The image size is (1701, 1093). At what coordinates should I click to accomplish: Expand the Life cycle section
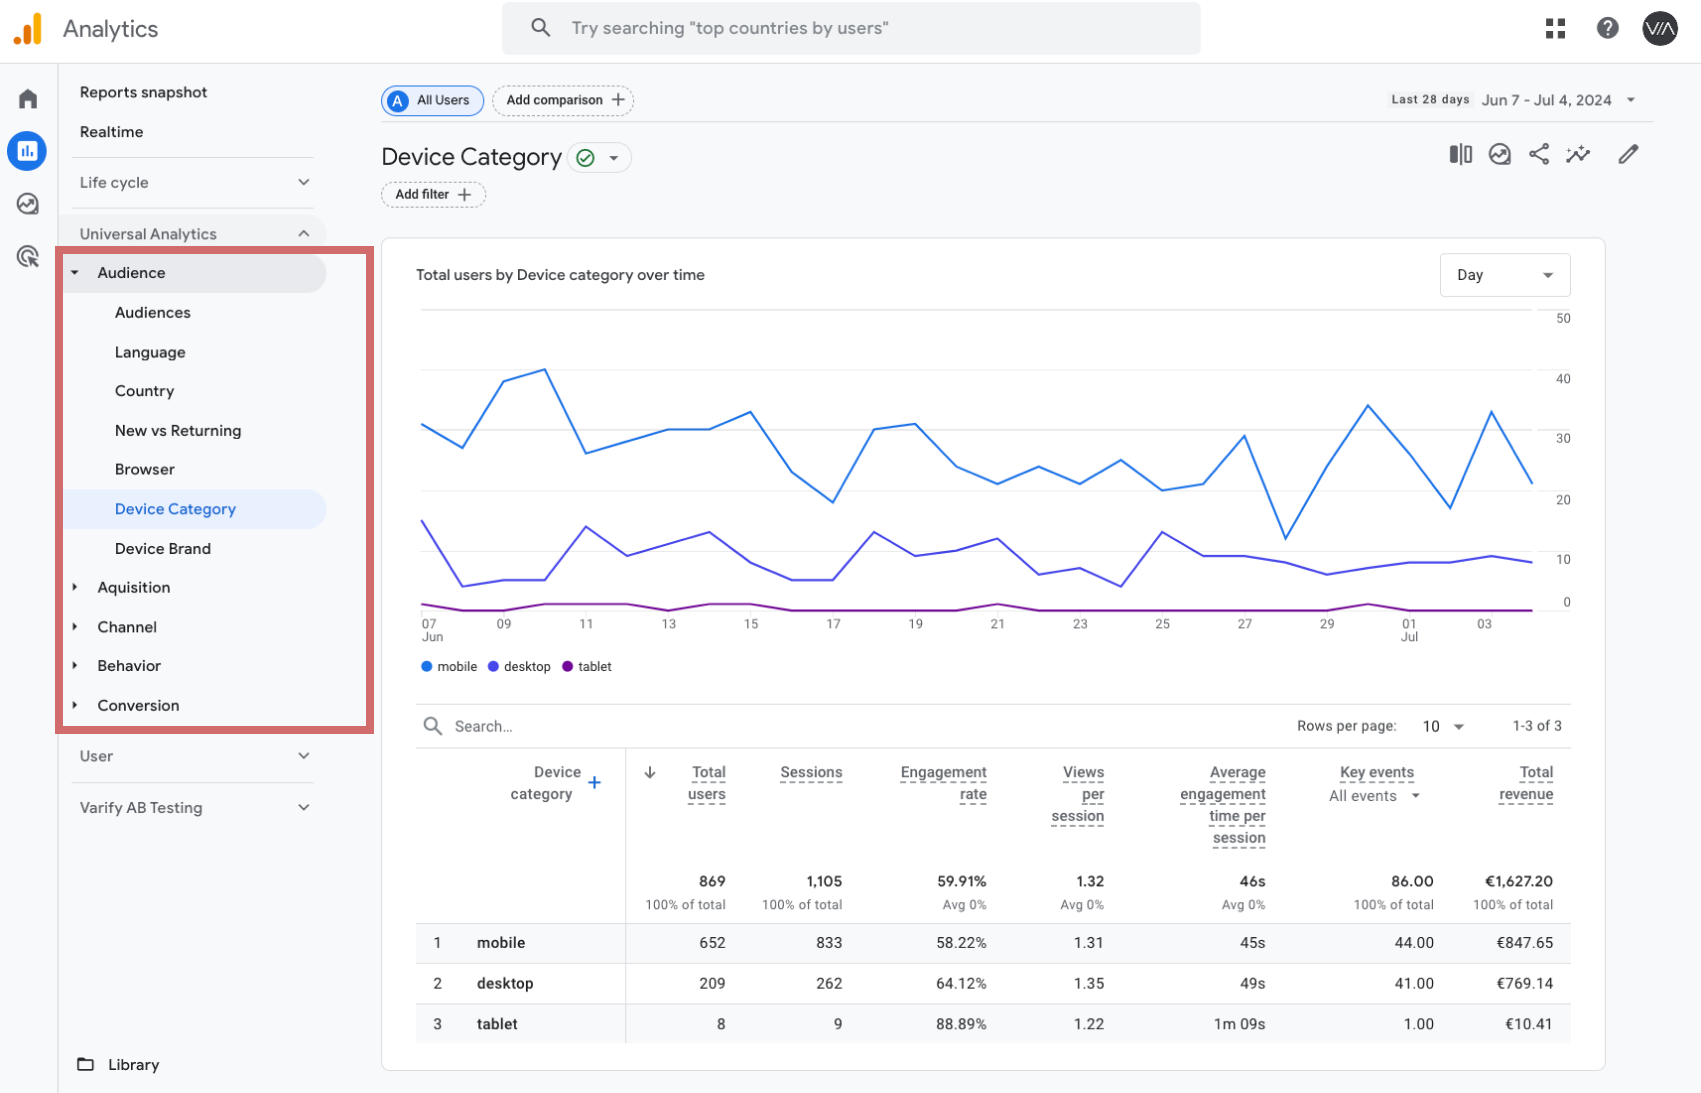point(195,183)
